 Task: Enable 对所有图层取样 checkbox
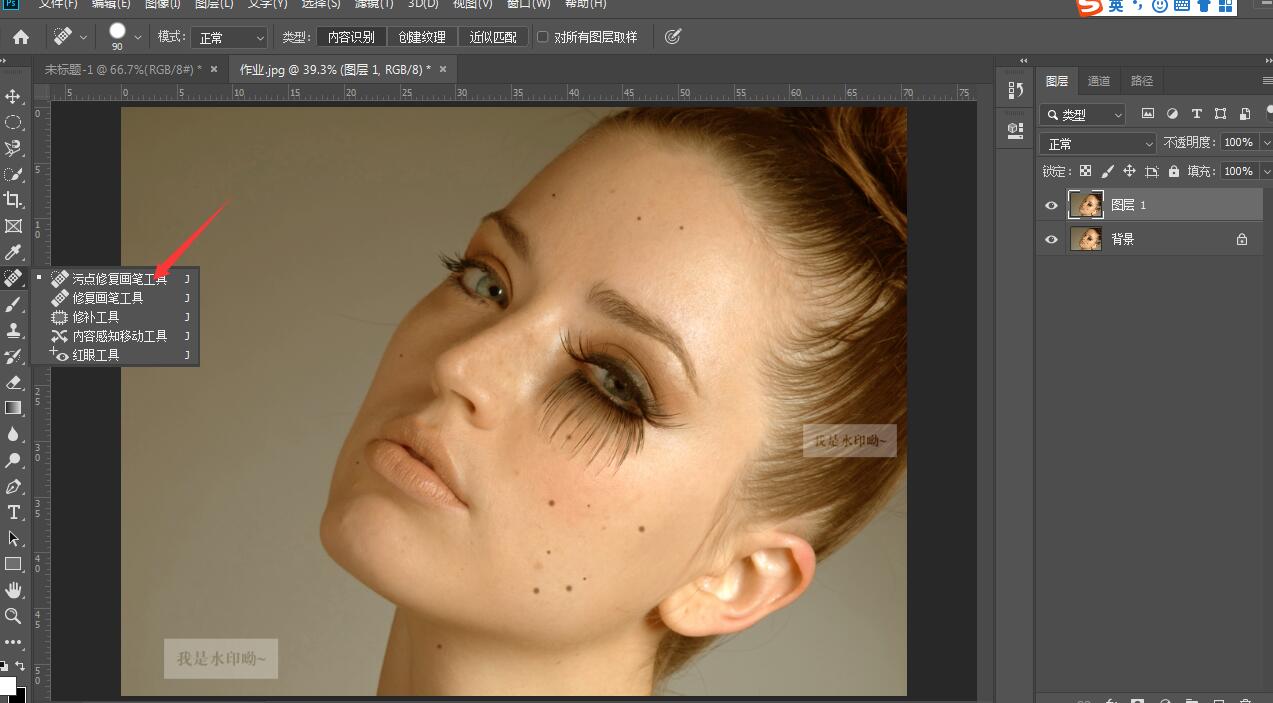pos(543,37)
